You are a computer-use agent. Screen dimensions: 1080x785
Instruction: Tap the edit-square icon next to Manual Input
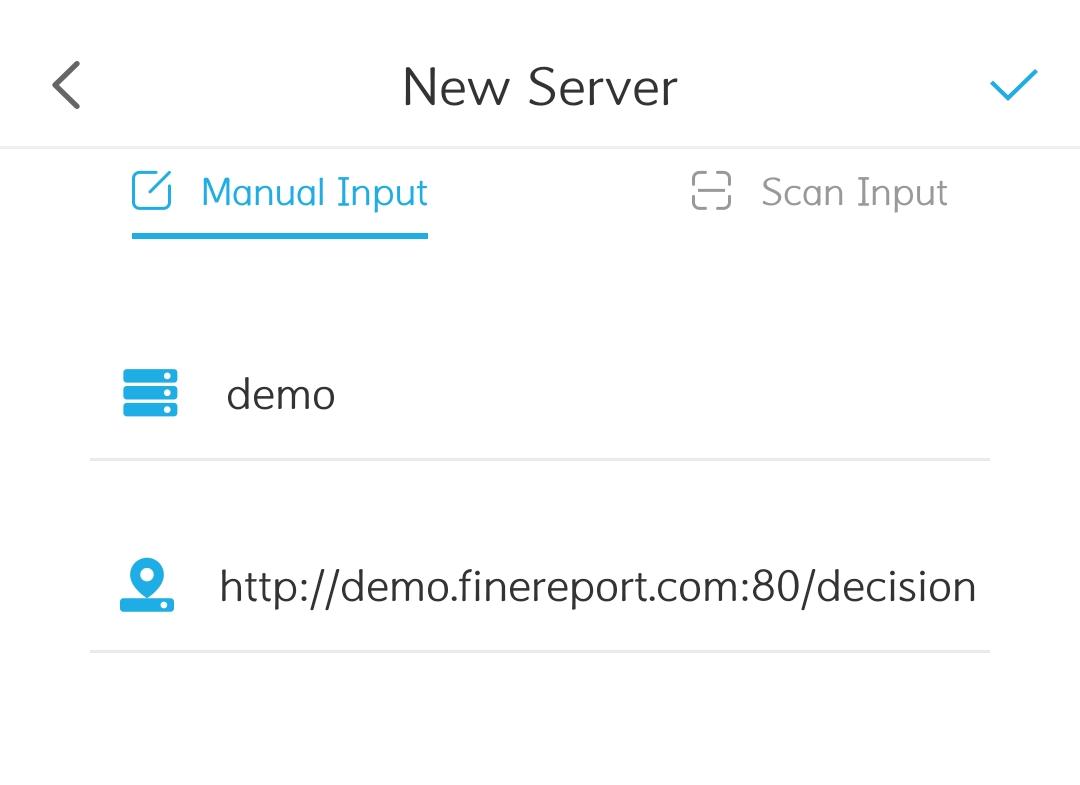click(150, 191)
